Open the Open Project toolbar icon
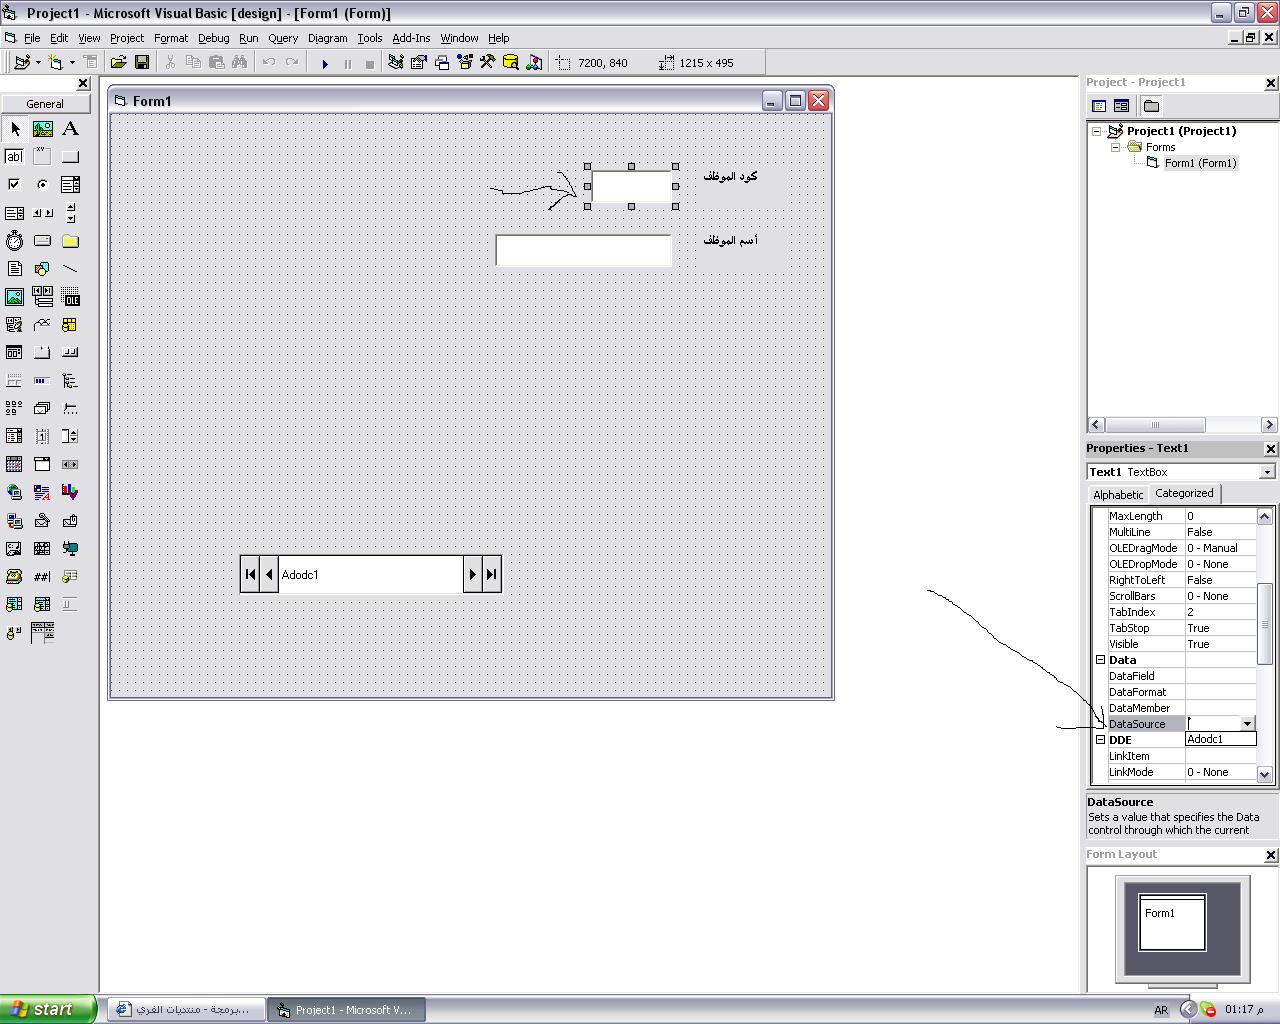 click(x=118, y=63)
